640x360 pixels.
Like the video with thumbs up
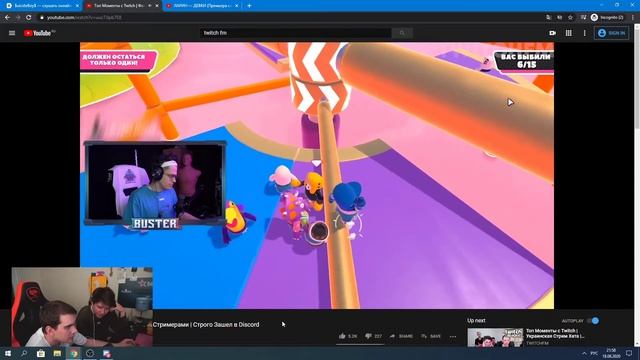(348, 336)
